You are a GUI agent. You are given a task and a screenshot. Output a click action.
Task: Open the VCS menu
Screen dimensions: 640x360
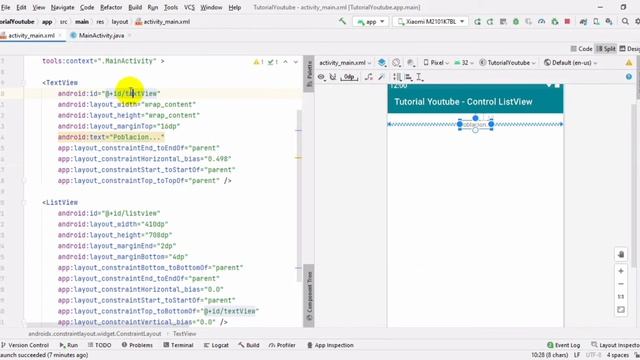pos(189,7)
